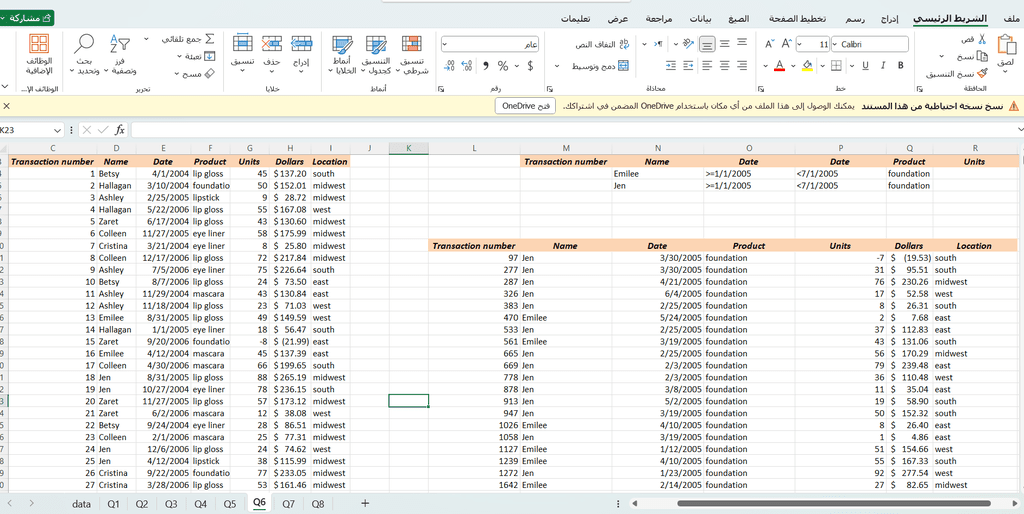Click the Paste clipboard icon
Image resolution: width=1024 pixels, height=514 pixels.
(x=1005, y=45)
